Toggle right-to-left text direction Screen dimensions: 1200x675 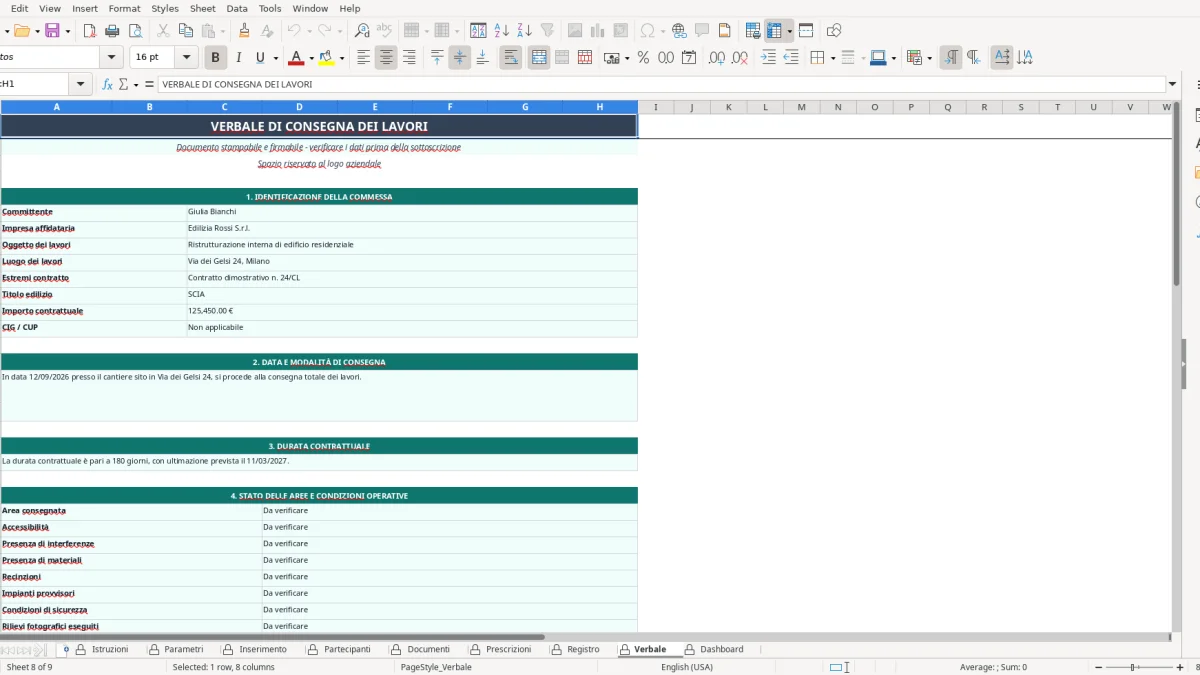pyautogui.click(x=974, y=58)
